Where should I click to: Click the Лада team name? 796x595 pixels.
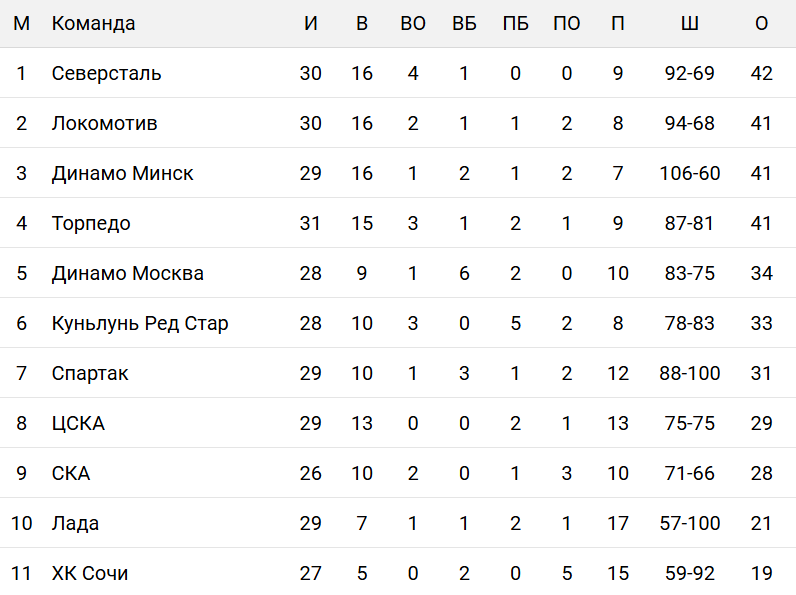click(75, 523)
